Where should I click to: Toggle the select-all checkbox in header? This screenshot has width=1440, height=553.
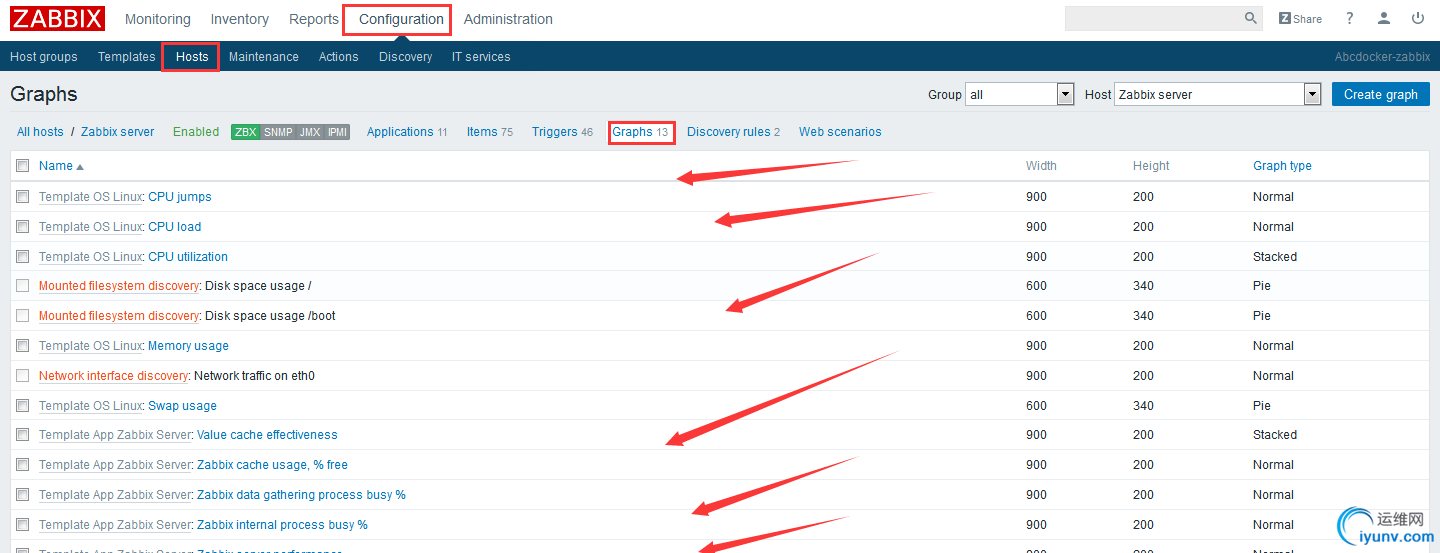coord(23,166)
